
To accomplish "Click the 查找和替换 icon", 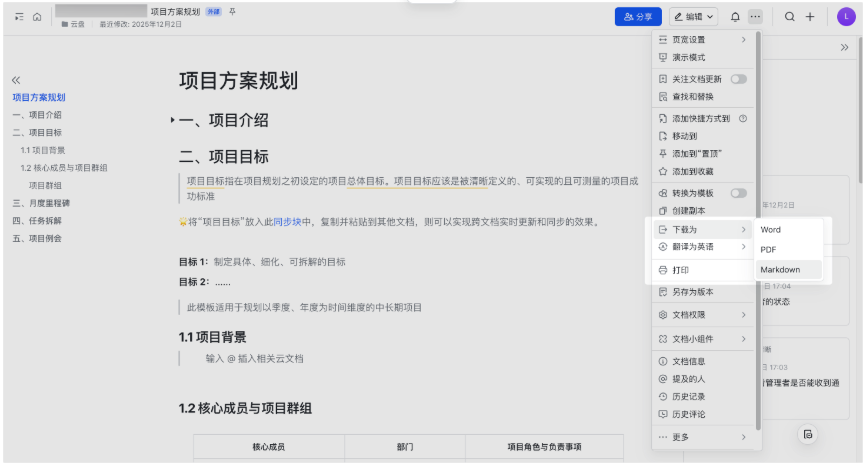I will click(663, 96).
